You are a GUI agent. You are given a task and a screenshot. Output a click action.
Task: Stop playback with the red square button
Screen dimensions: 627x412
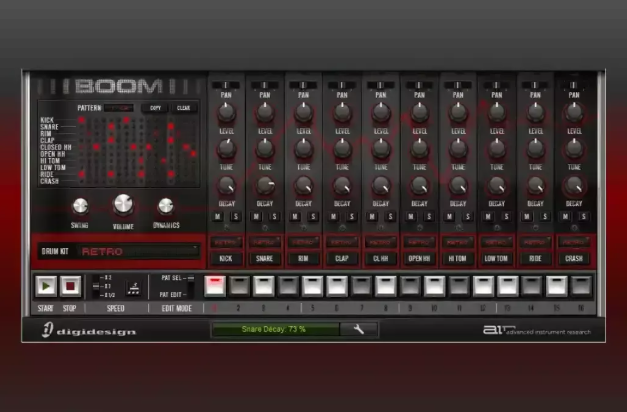pos(70,286)
